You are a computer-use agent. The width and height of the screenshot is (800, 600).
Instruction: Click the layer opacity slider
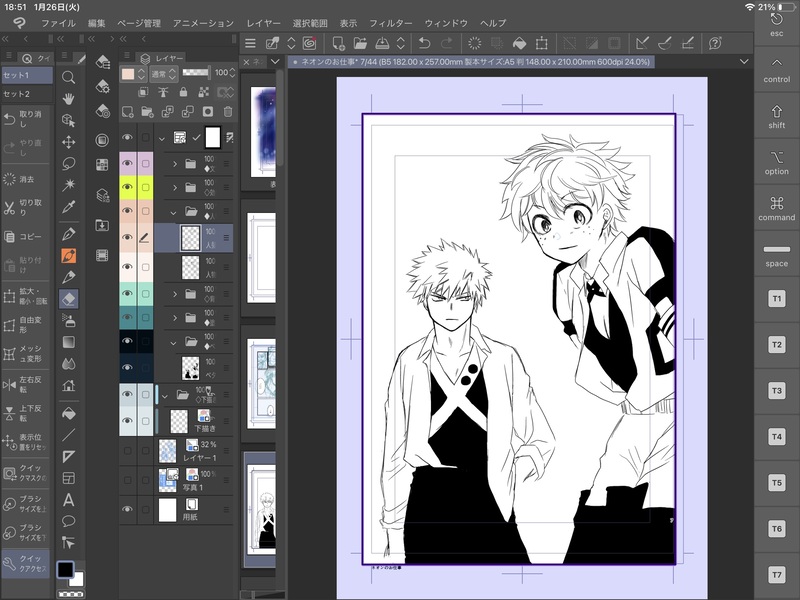tap(196, 73)
